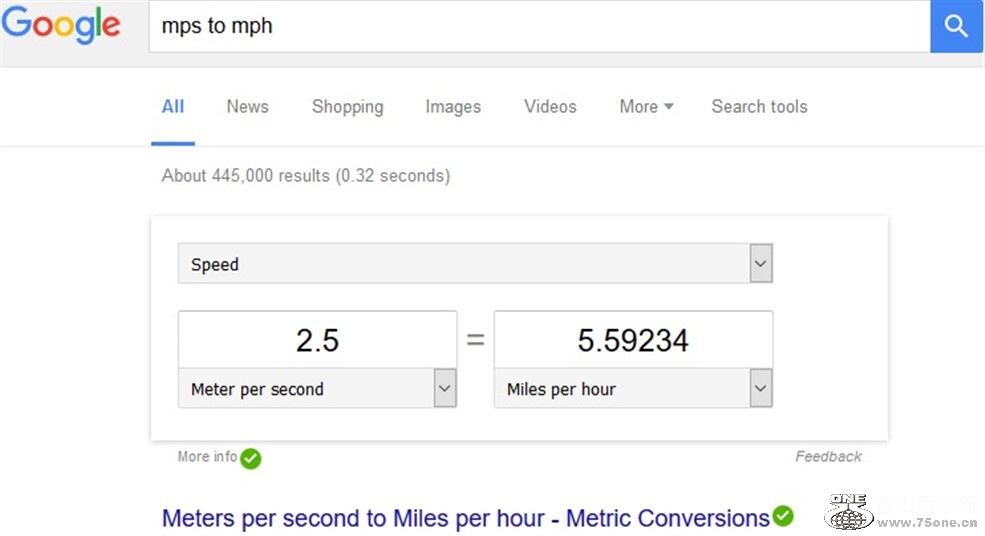Open the Speed measurement type dropdown
Screen dimensions: 985x536
[x=475, y=264]
